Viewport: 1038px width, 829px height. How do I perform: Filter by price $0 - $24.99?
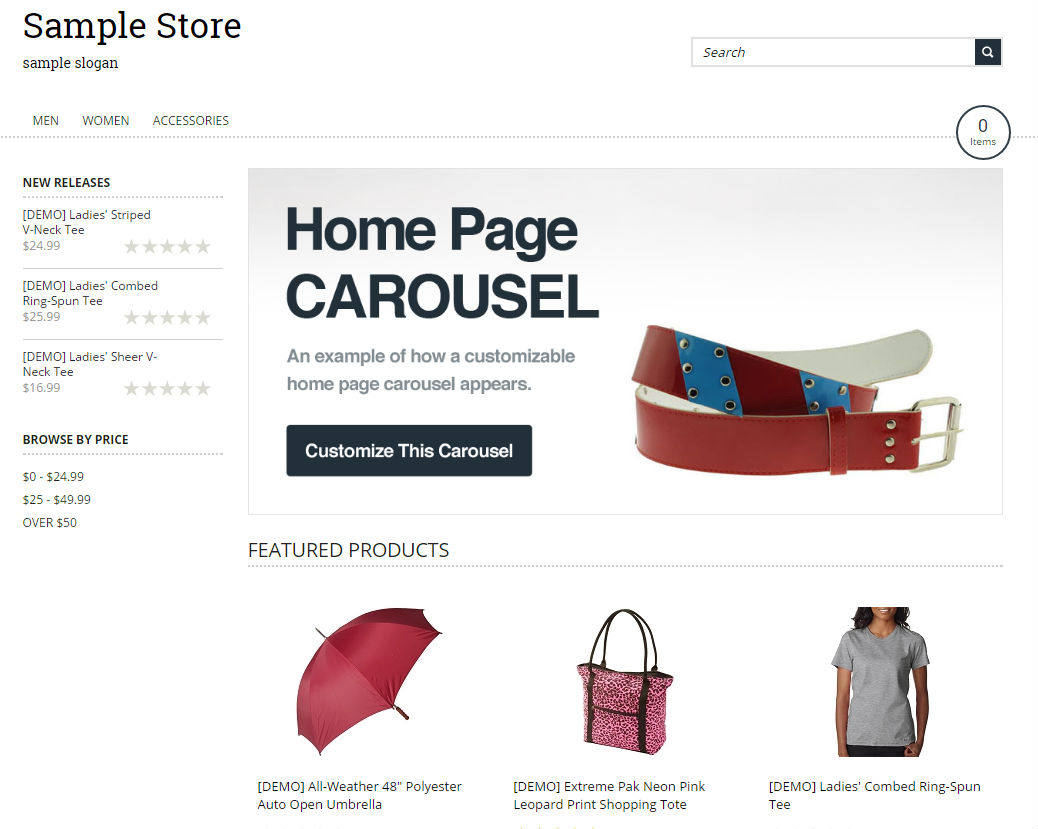53,477
